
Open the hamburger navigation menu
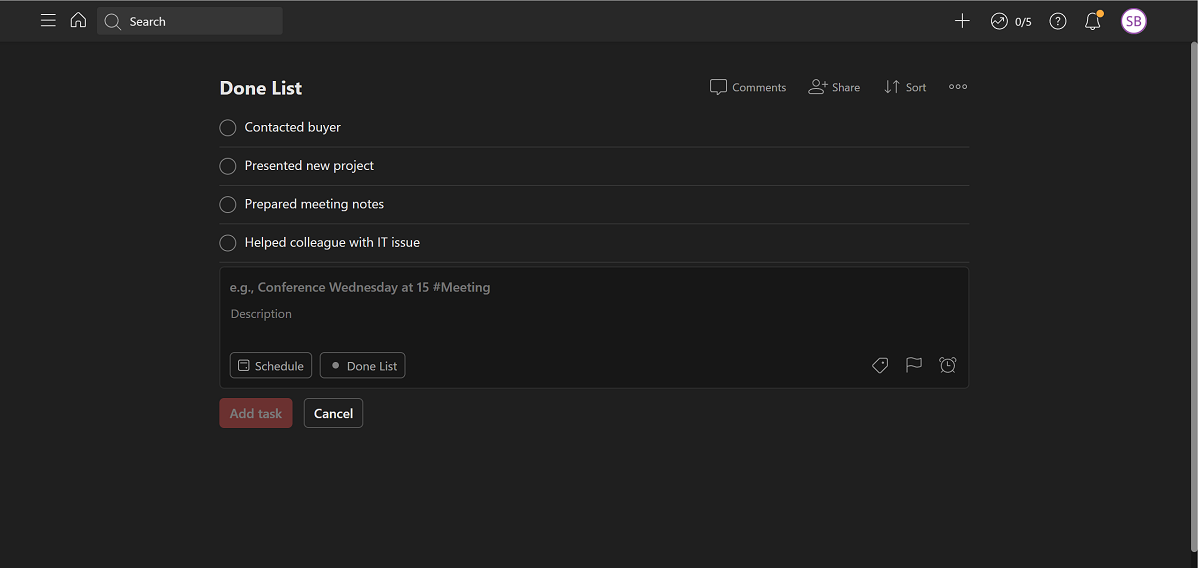(48, 21)
